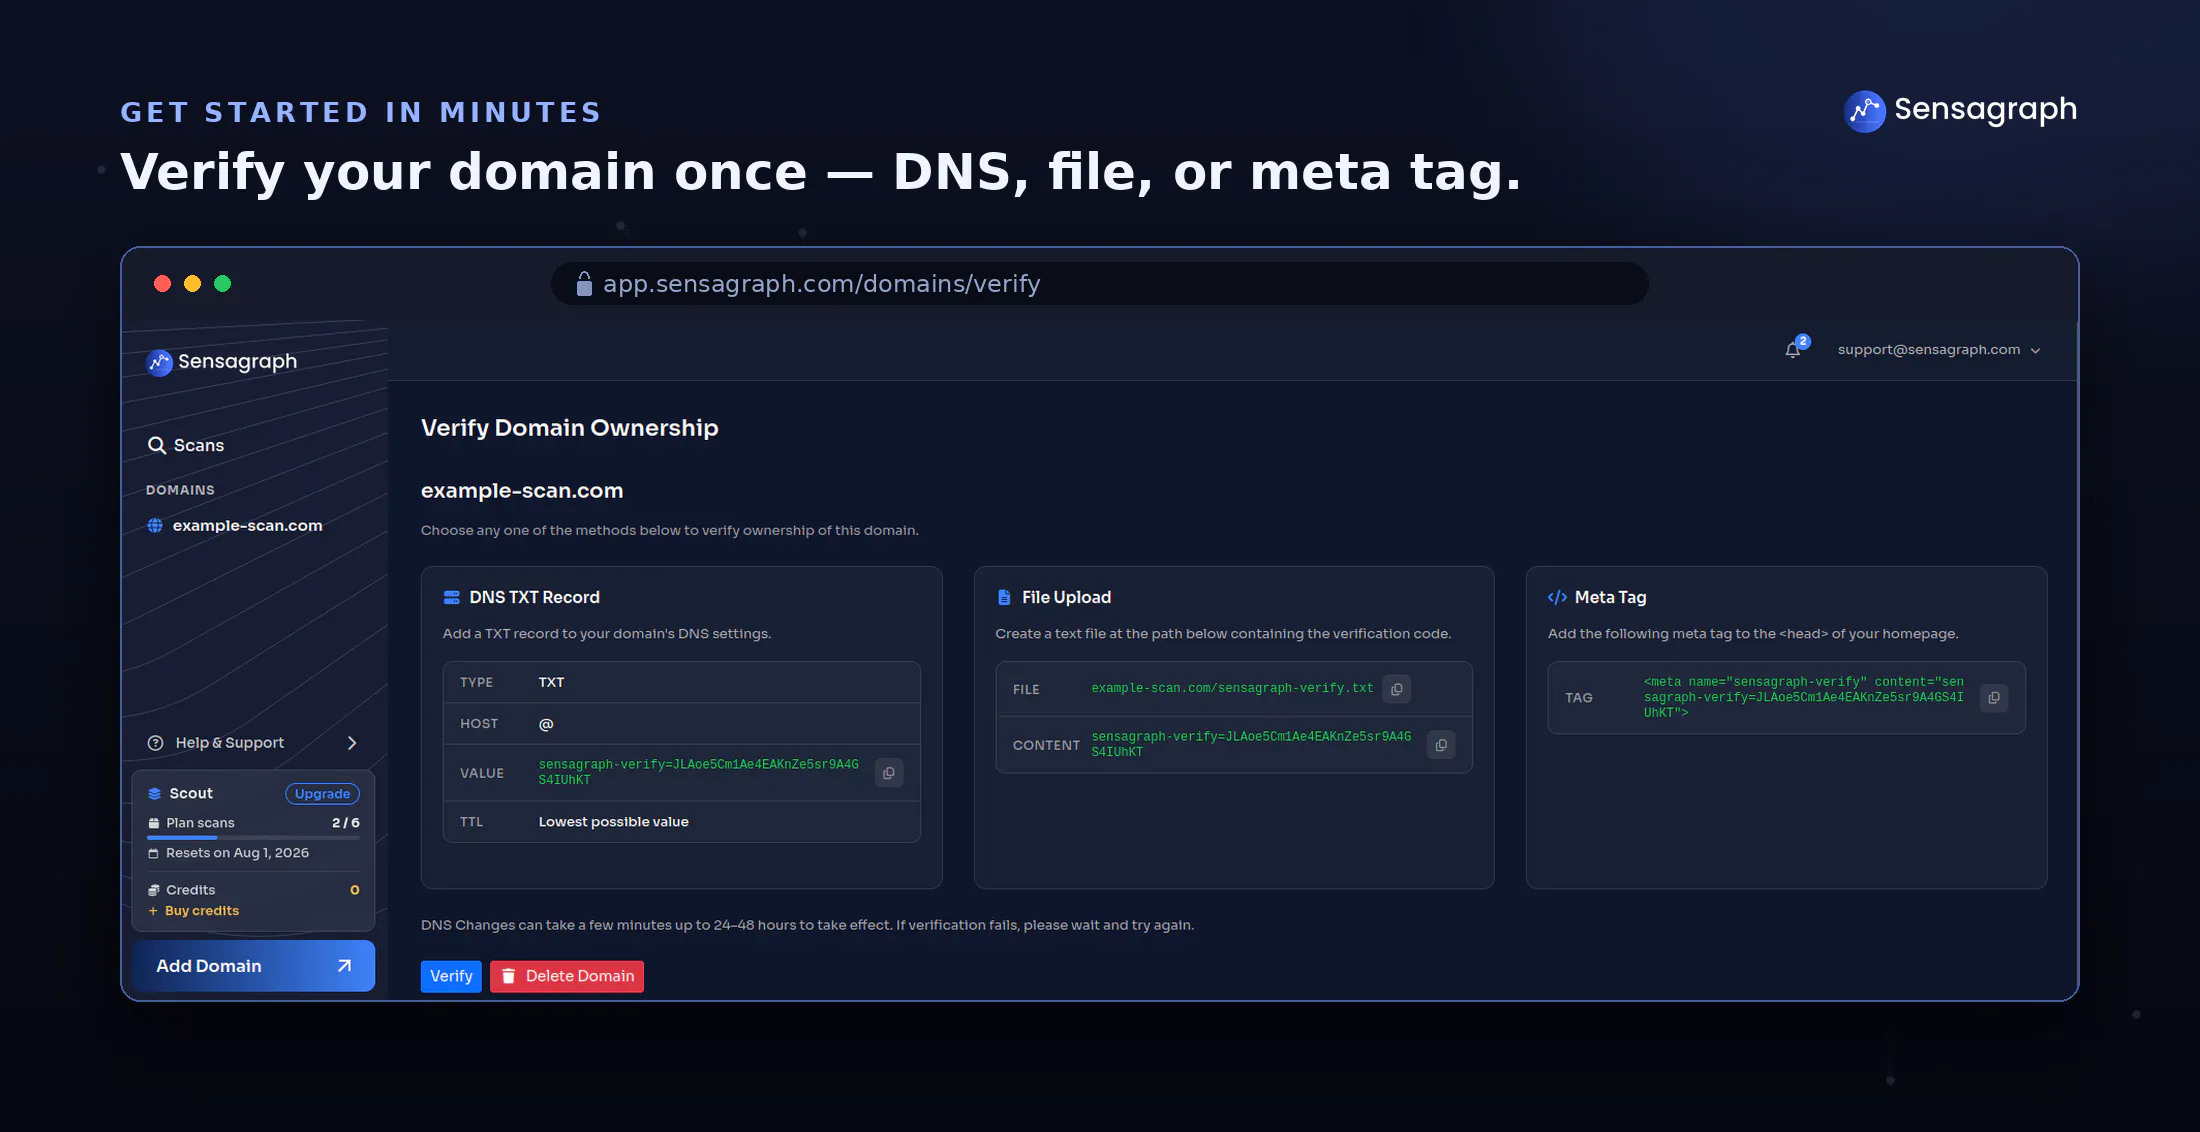Viewport: 2200px width, 1132px height.
Task: Copy the DNS TXT record value
Action: coord(889,773)
